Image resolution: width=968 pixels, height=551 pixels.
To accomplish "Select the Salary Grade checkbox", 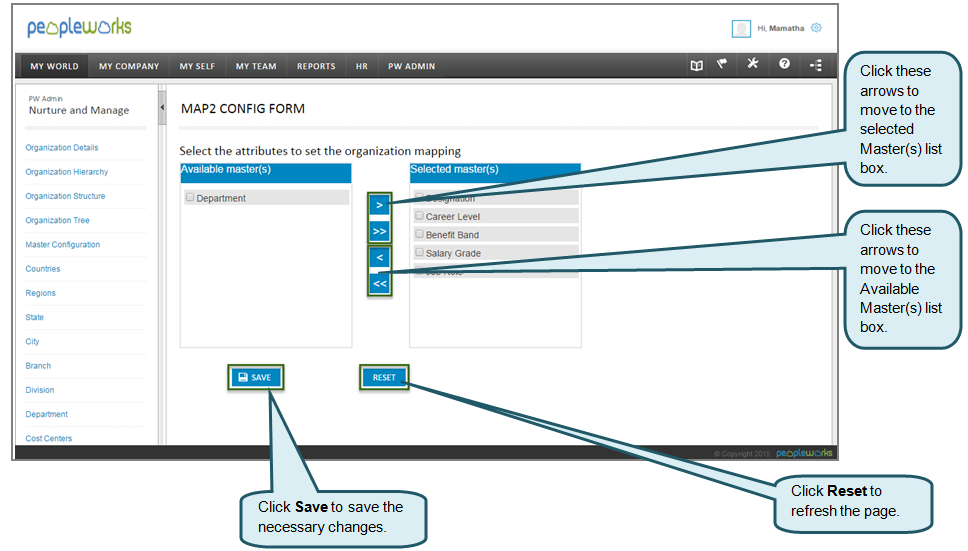I will tap(420, 253).
